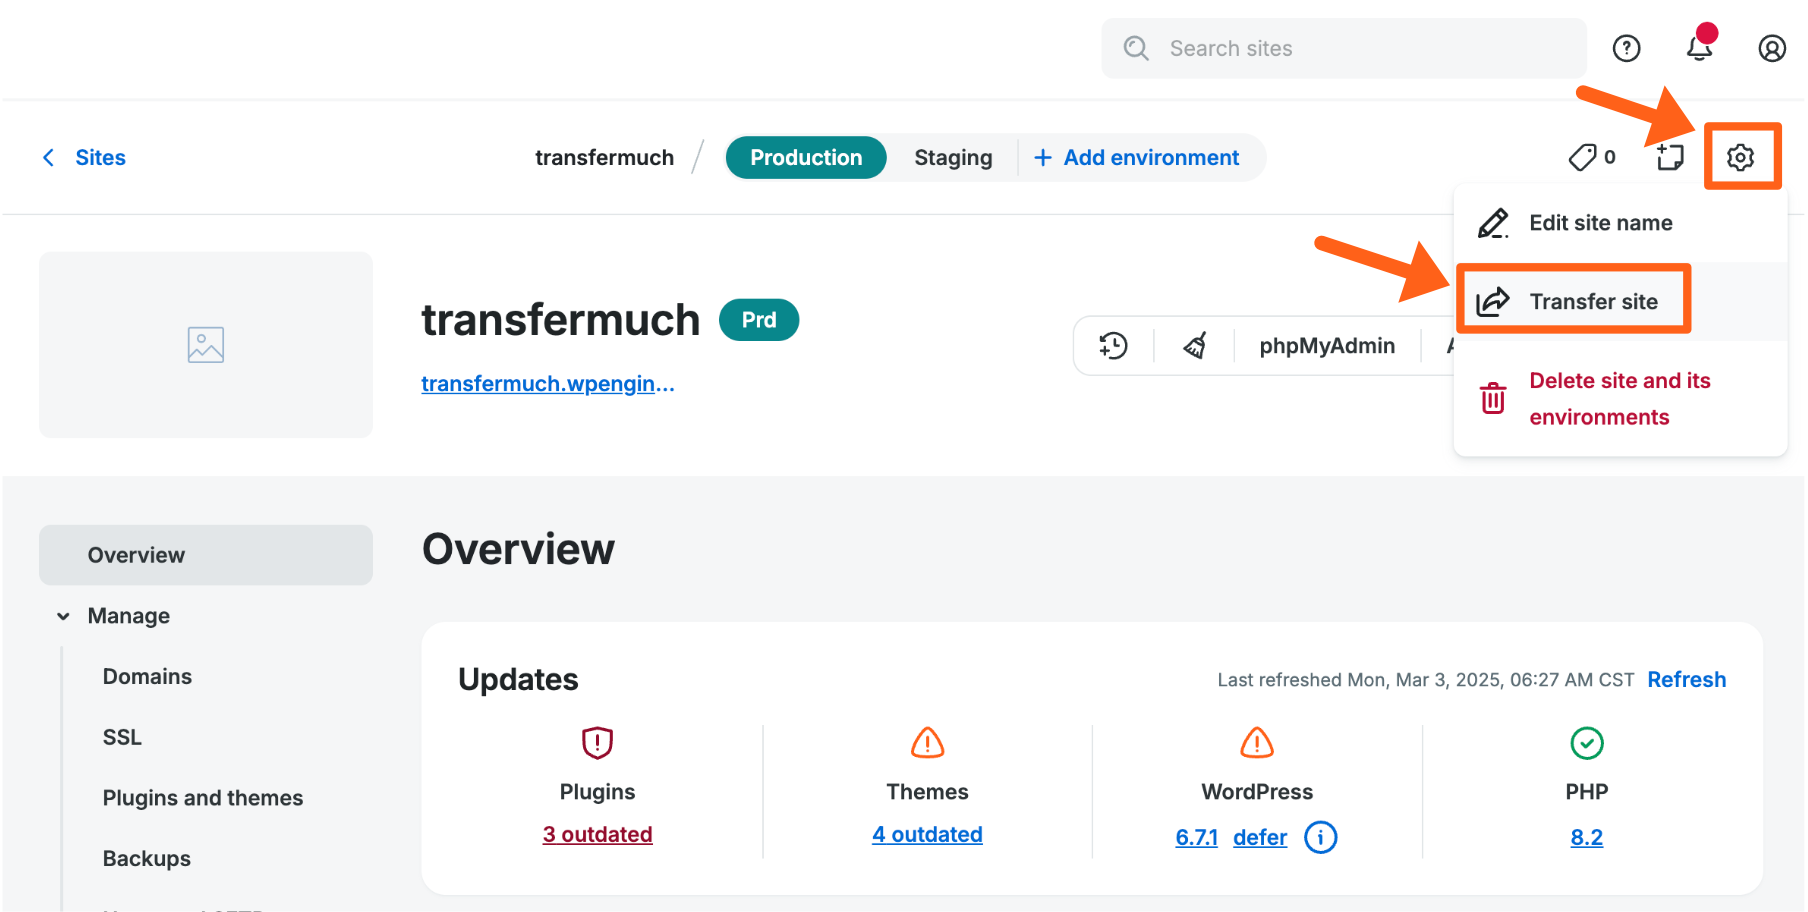1808x912 pixels.
Task: Click Refresh next to last refreshed date
Action: (x=1686, y=679)
